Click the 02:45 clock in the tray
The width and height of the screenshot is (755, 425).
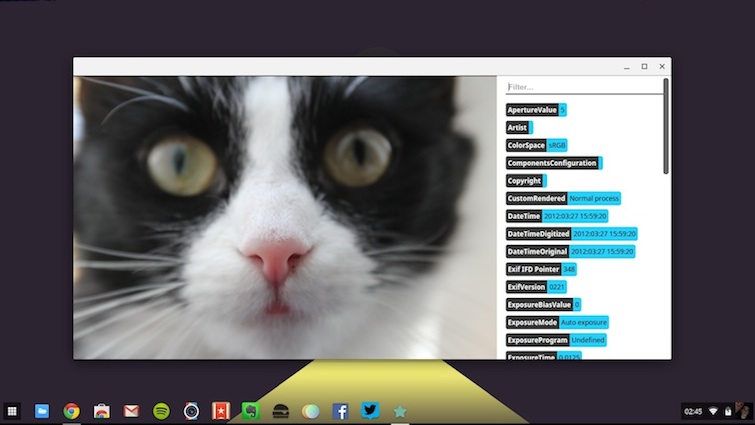693,412
